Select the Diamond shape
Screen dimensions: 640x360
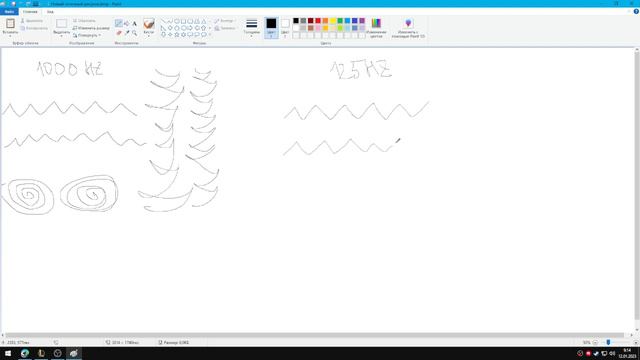pyautogui.click(x=170, y=28)
